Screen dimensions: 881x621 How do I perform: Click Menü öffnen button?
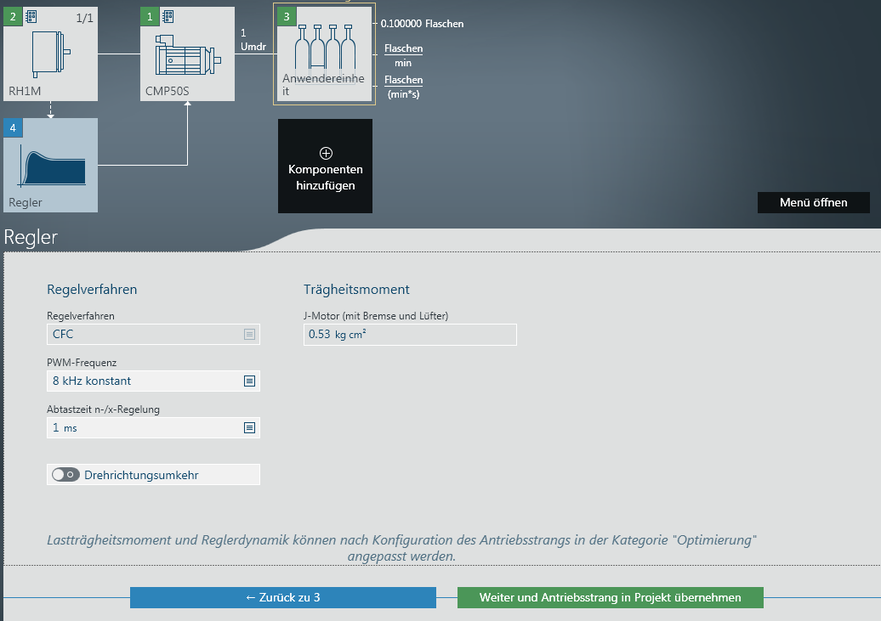(x=813, y=203)
